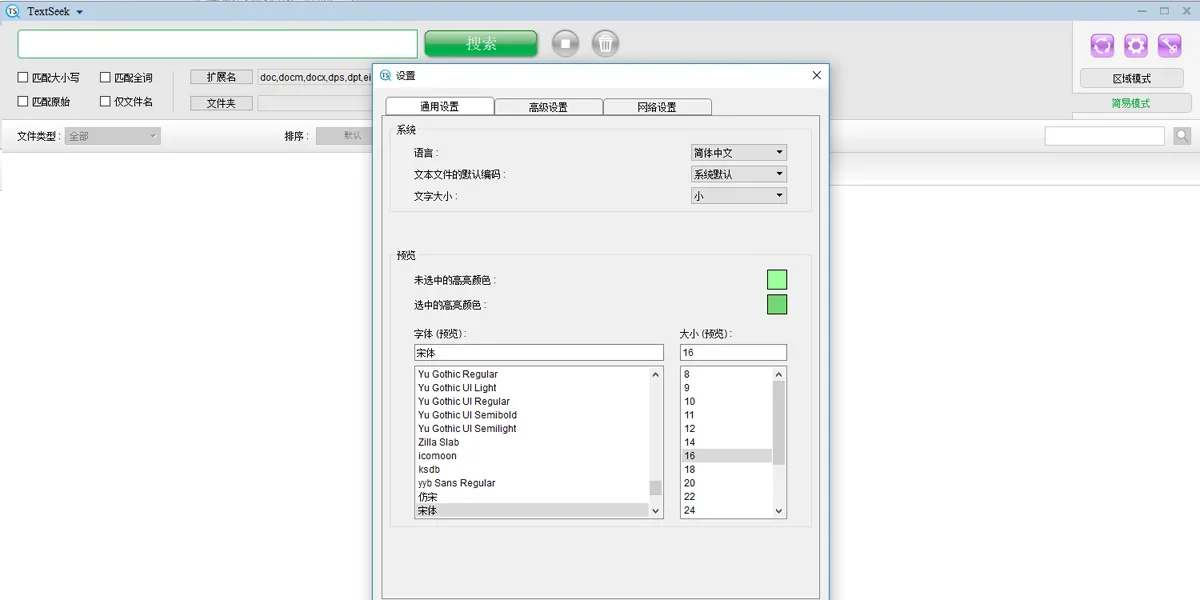Switch to the 通用设置 tab
Screen dimensions: 1200x600
pyautogui.click(x=439, y=107)
